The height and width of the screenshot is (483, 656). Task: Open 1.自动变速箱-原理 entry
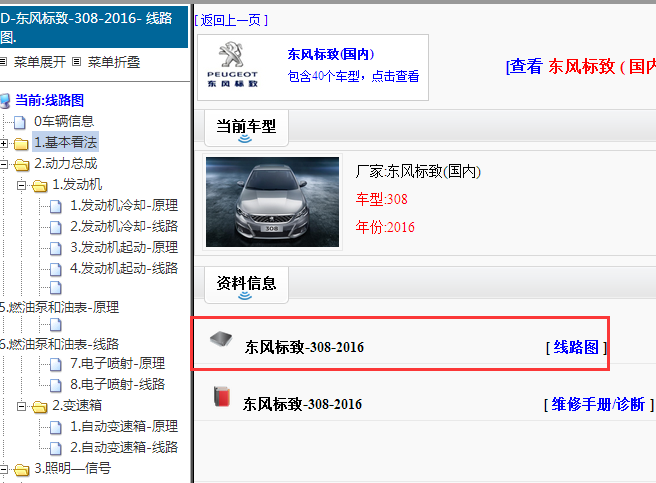[124, 426]
